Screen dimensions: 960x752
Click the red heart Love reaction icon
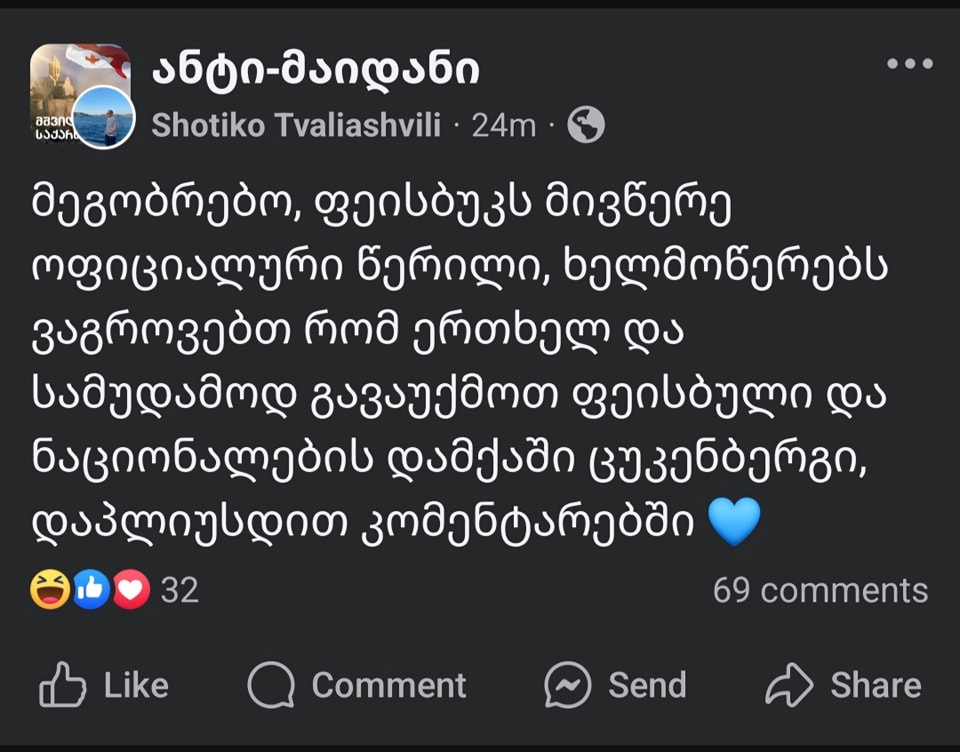(130, 590)
